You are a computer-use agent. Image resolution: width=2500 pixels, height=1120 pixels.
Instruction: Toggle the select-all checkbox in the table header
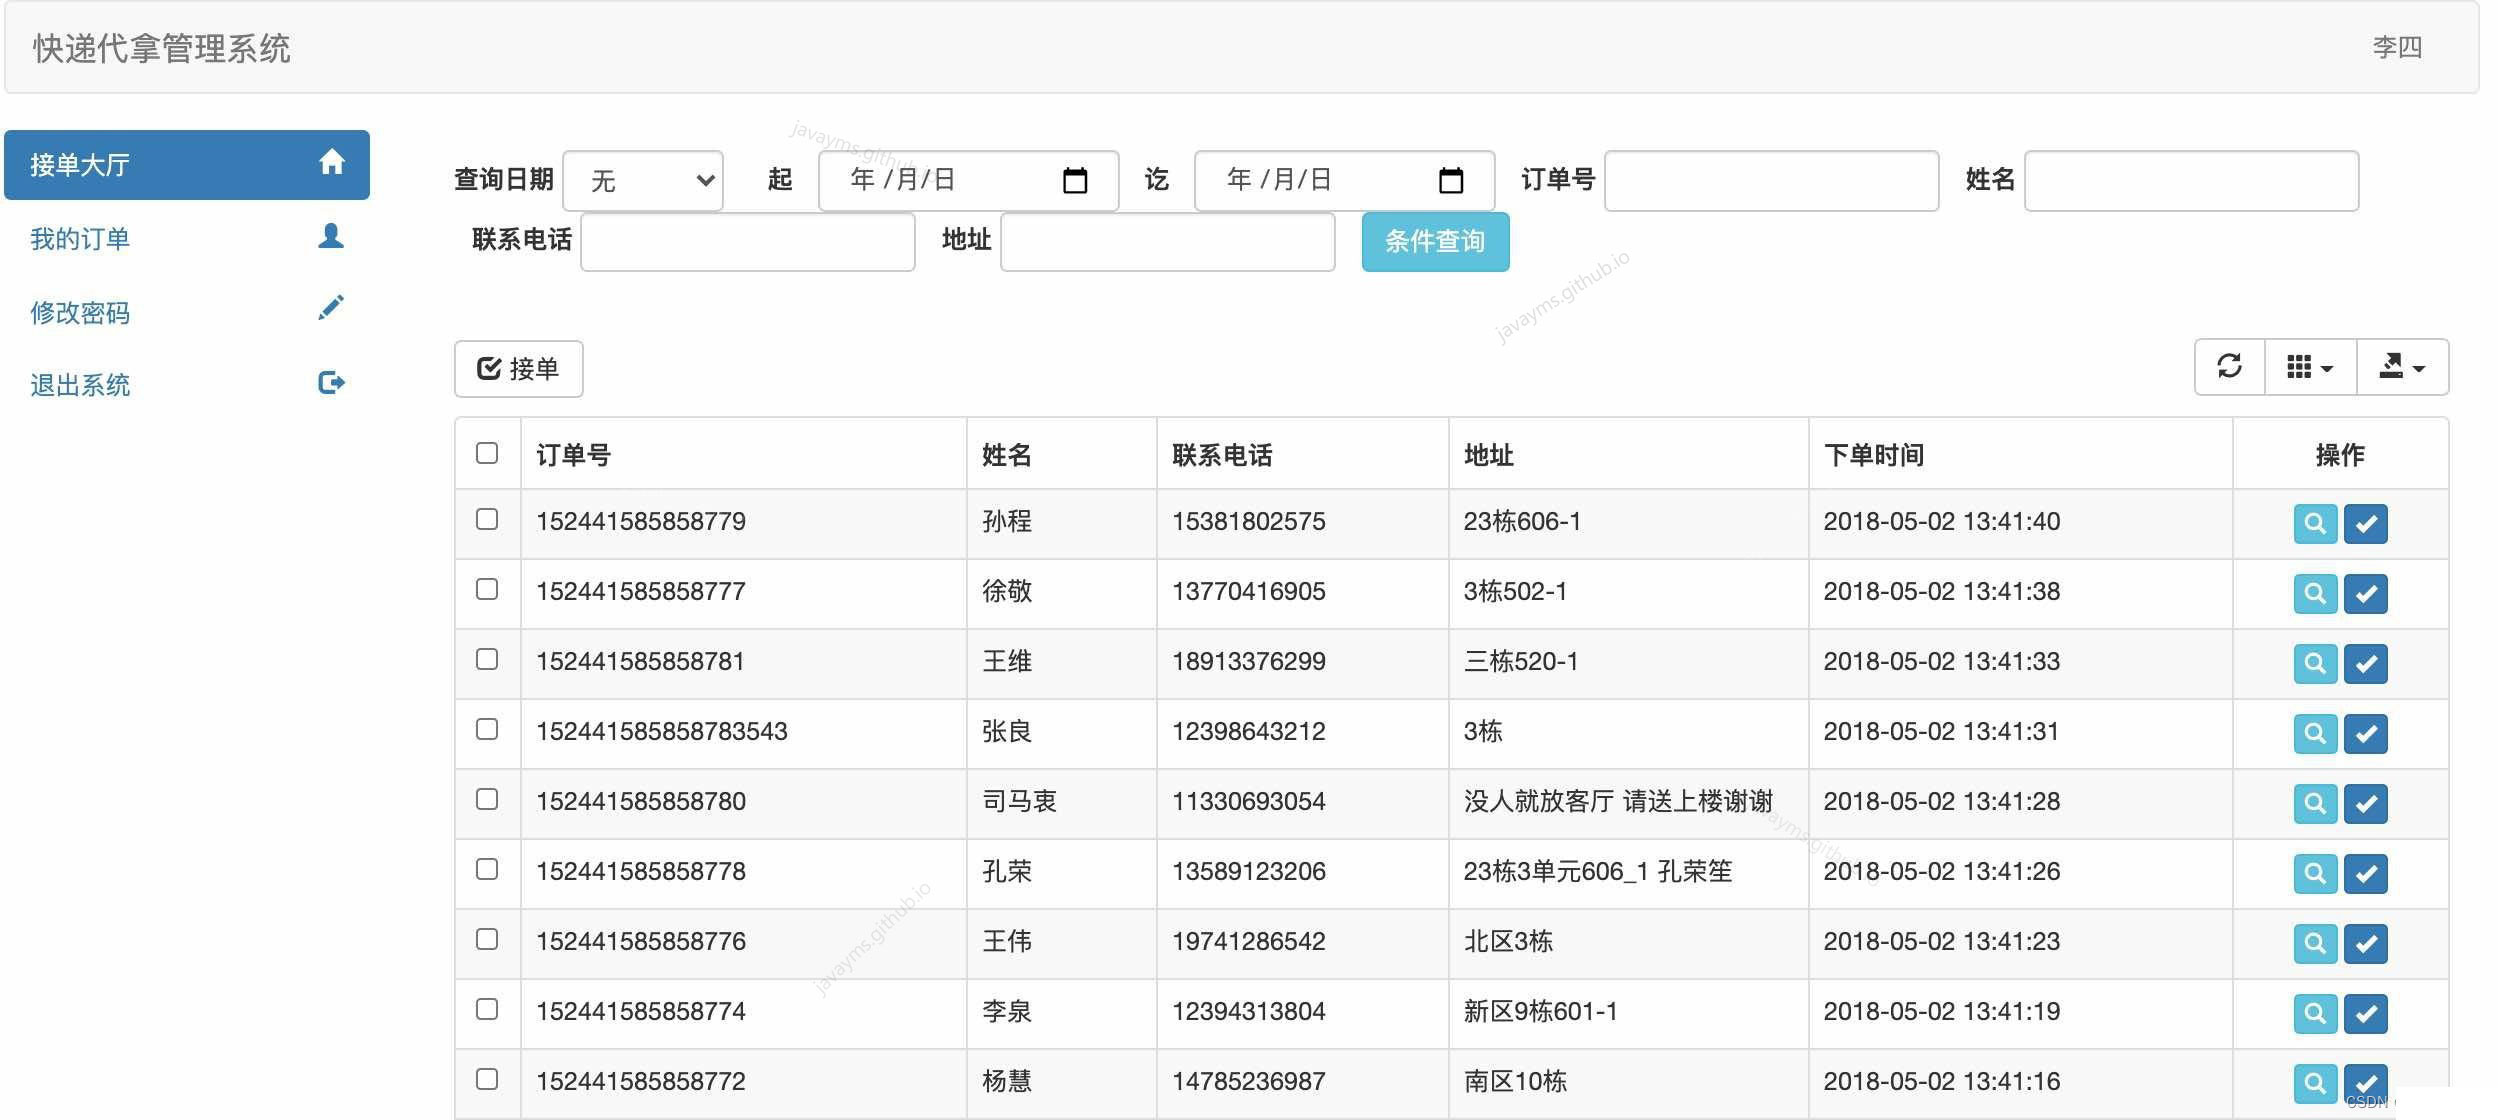click(x=488, y=453)
